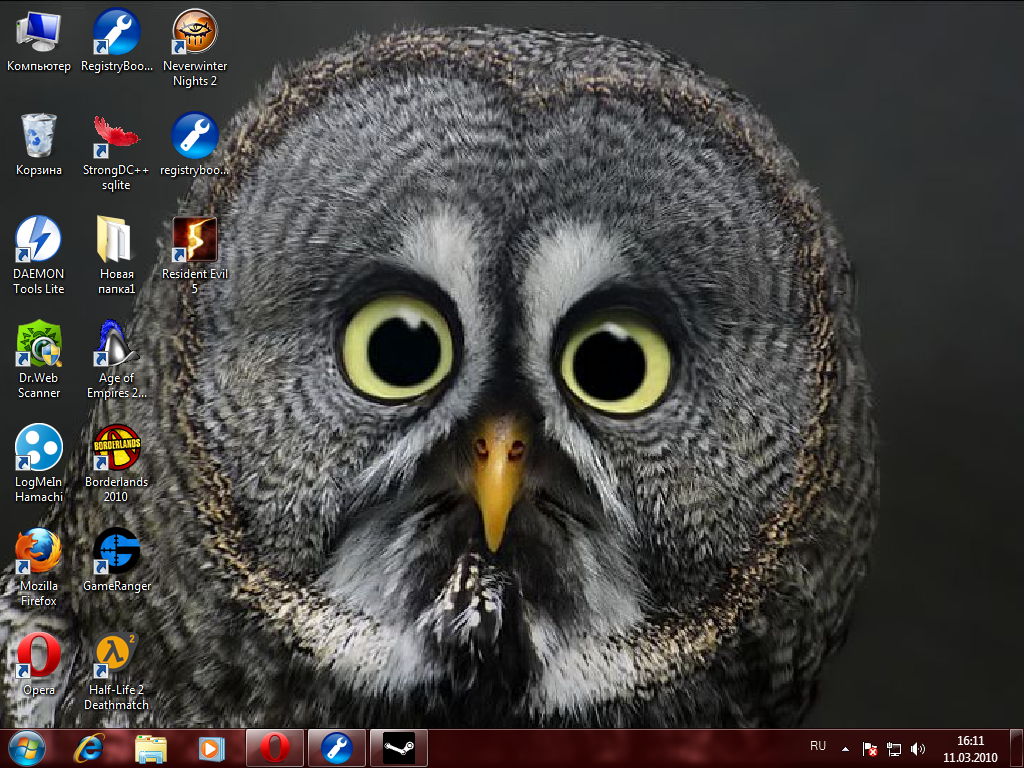Switch to Steam taskbar button

pyautogui.click(x=399, y=748)
